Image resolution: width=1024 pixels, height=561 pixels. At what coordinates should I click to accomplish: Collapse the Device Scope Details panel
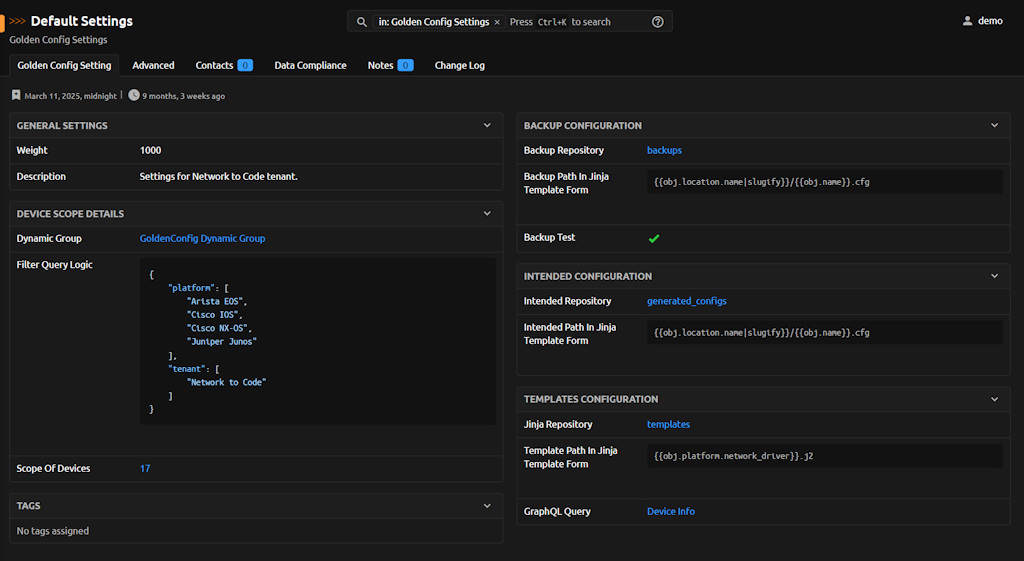(x=487, y=214)
